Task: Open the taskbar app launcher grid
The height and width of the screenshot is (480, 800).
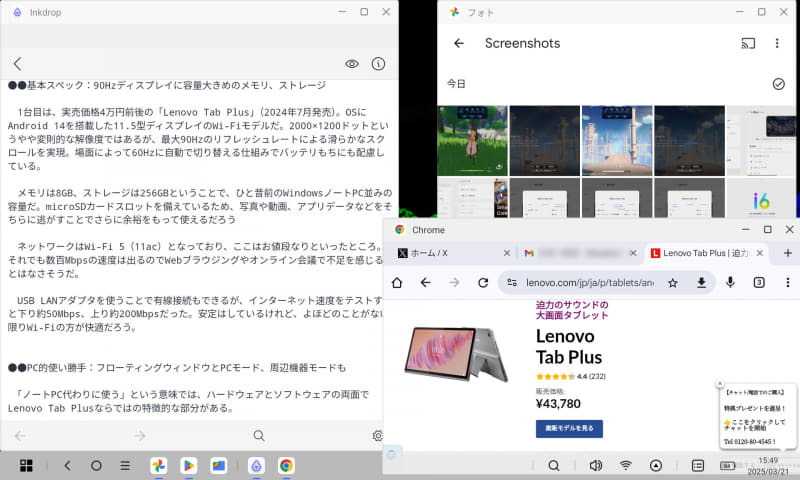Action: click(26, 465)
